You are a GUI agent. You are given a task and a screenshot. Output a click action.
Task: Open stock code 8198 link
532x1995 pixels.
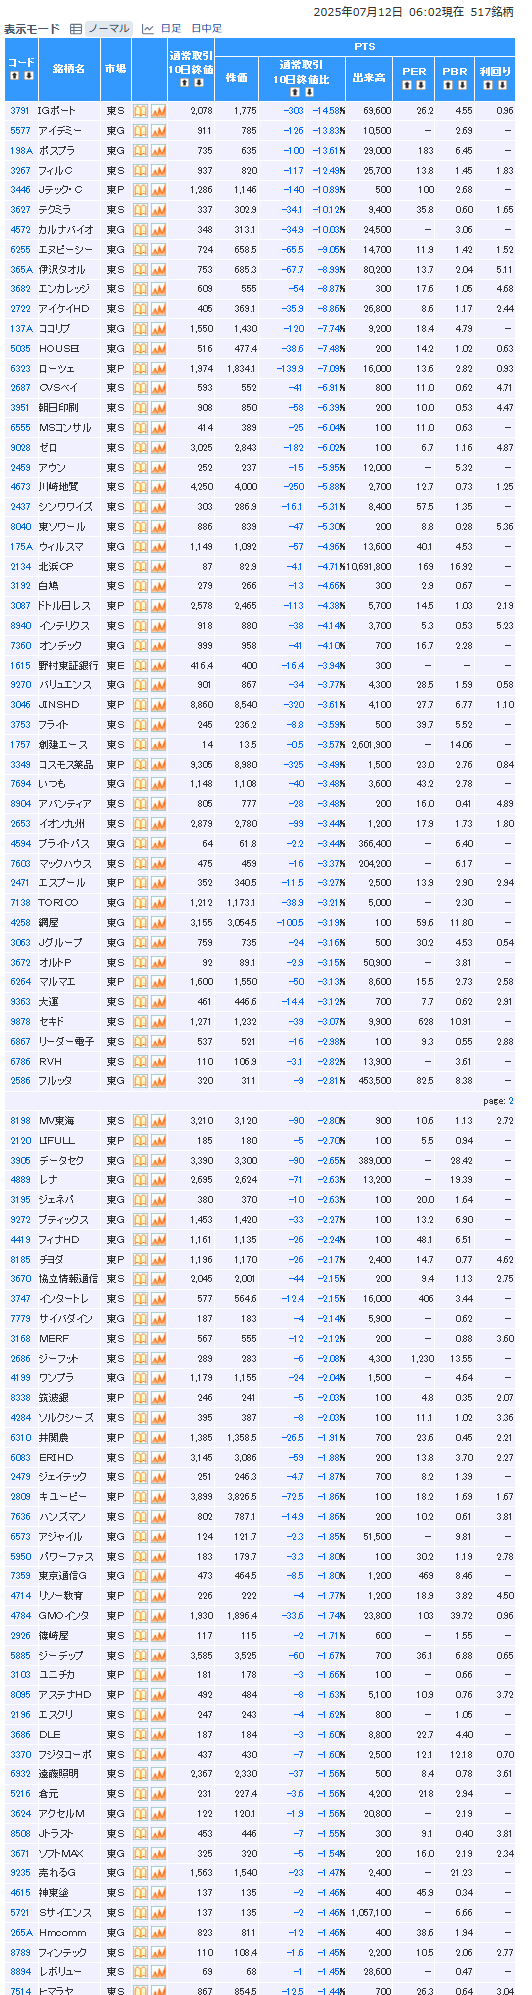20,1121
